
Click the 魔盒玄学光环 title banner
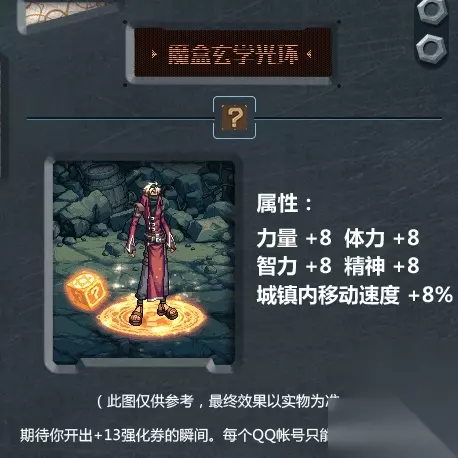tap(233, 54)
